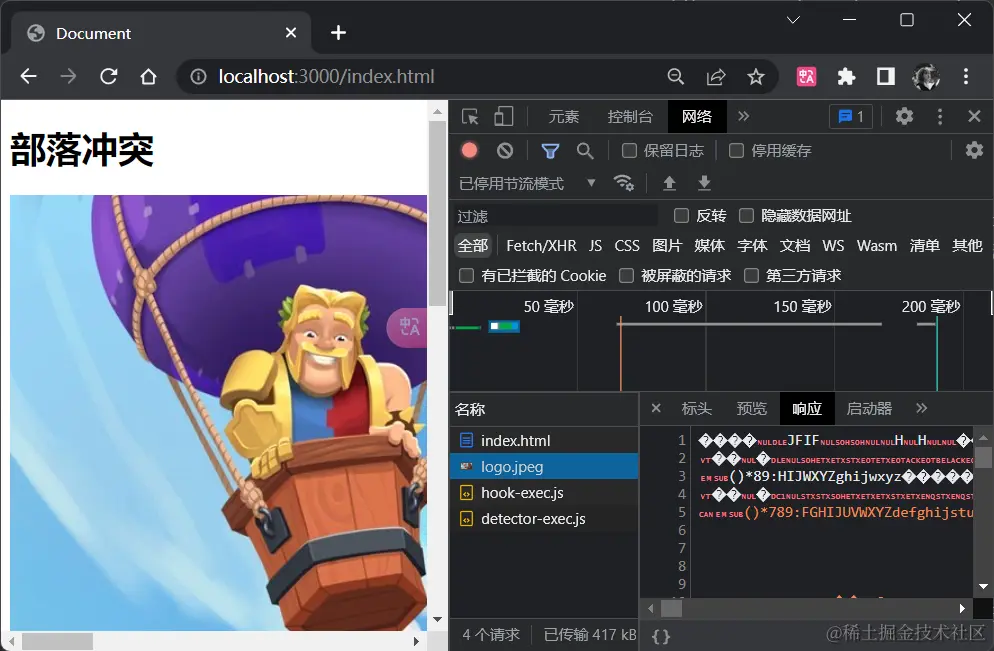Filter requests by 图片
This screenshot has height=651, width=994.
(667, 246)
